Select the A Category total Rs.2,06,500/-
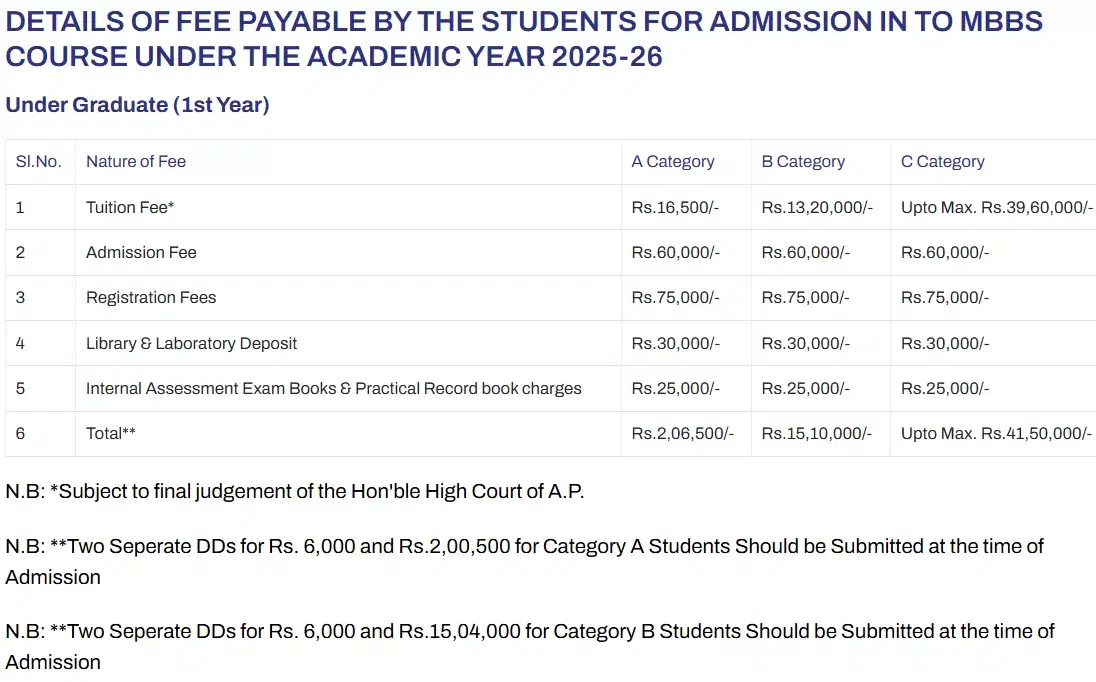 (x=682, y=433)
